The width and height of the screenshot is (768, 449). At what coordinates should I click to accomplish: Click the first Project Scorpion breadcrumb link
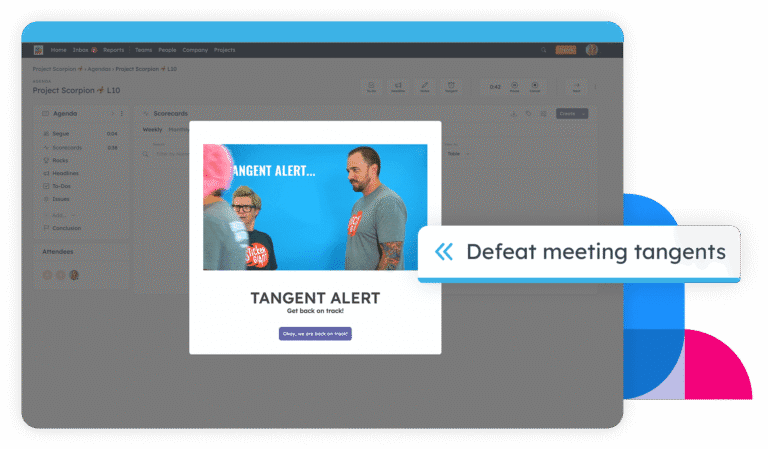pyautogui.click(x=57, y=69)
